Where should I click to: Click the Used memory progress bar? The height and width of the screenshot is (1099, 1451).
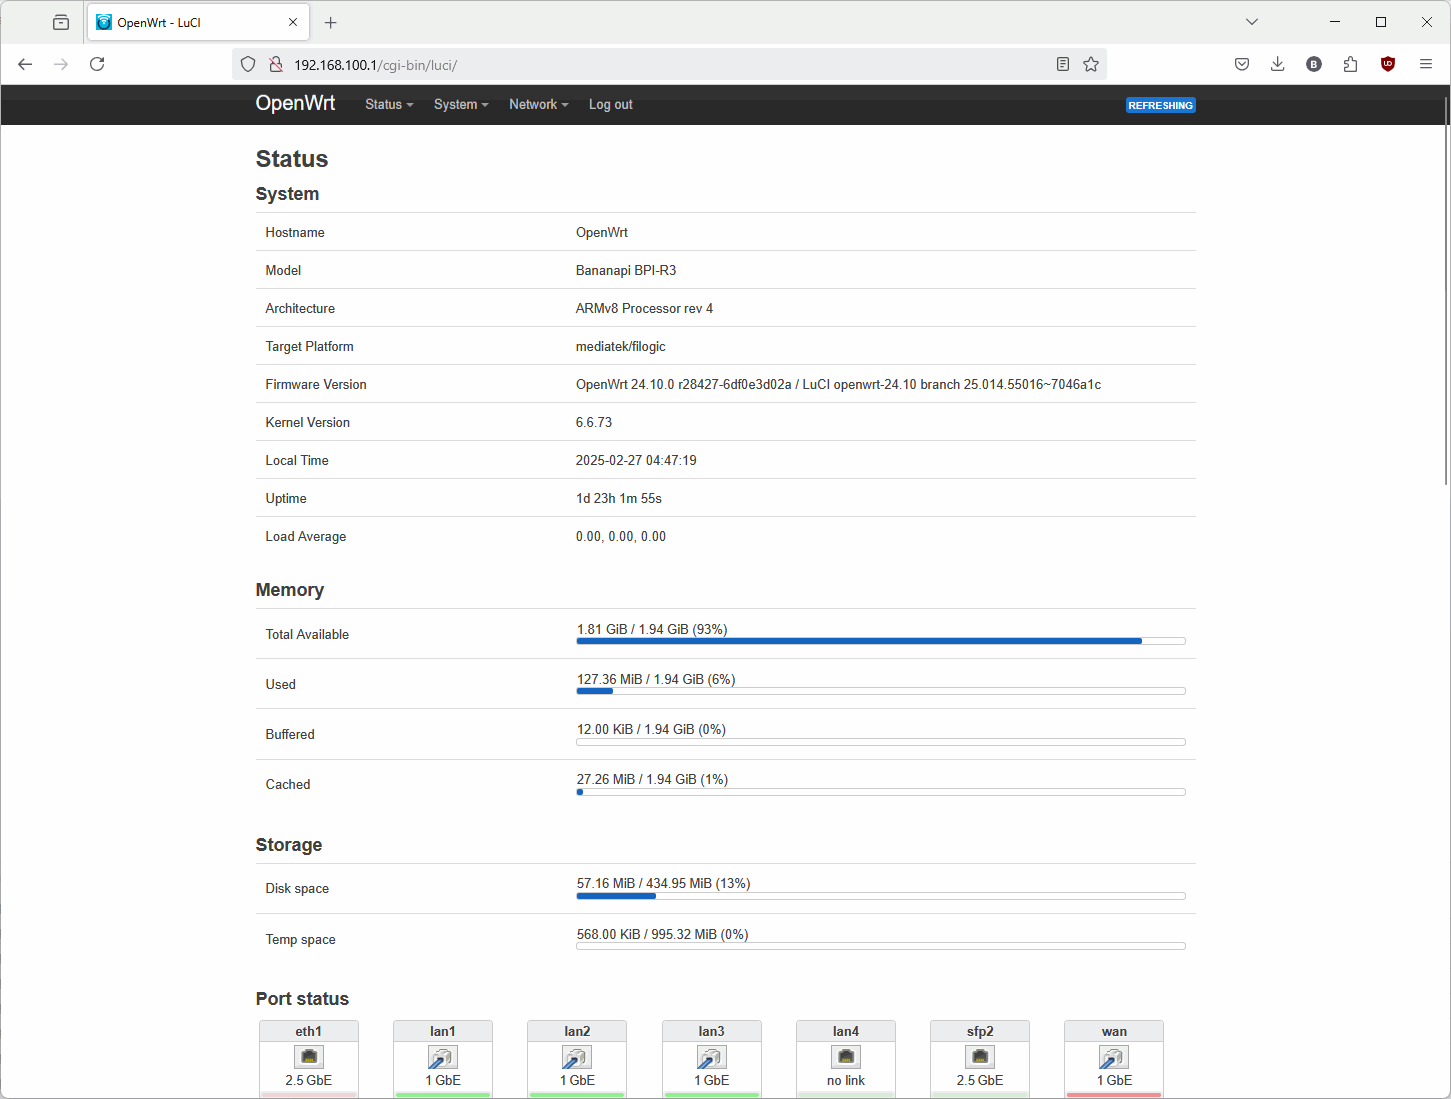[881, 691]
